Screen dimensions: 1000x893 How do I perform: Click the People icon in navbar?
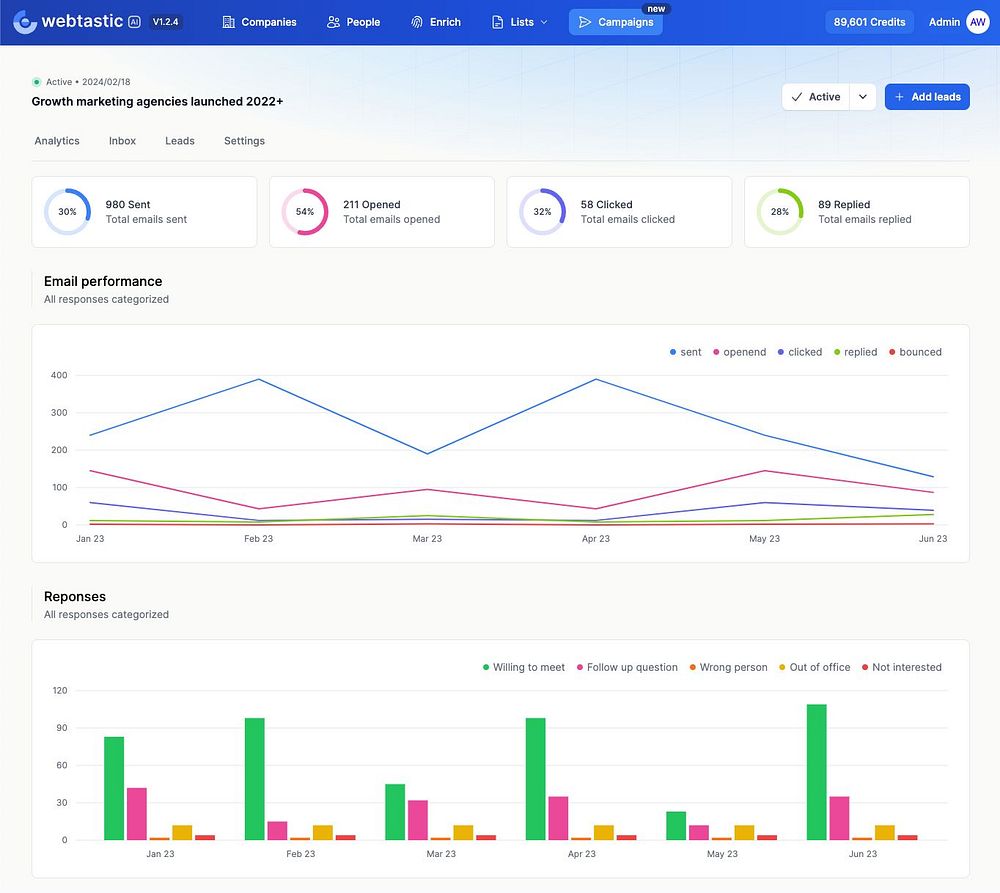point(334,22)
